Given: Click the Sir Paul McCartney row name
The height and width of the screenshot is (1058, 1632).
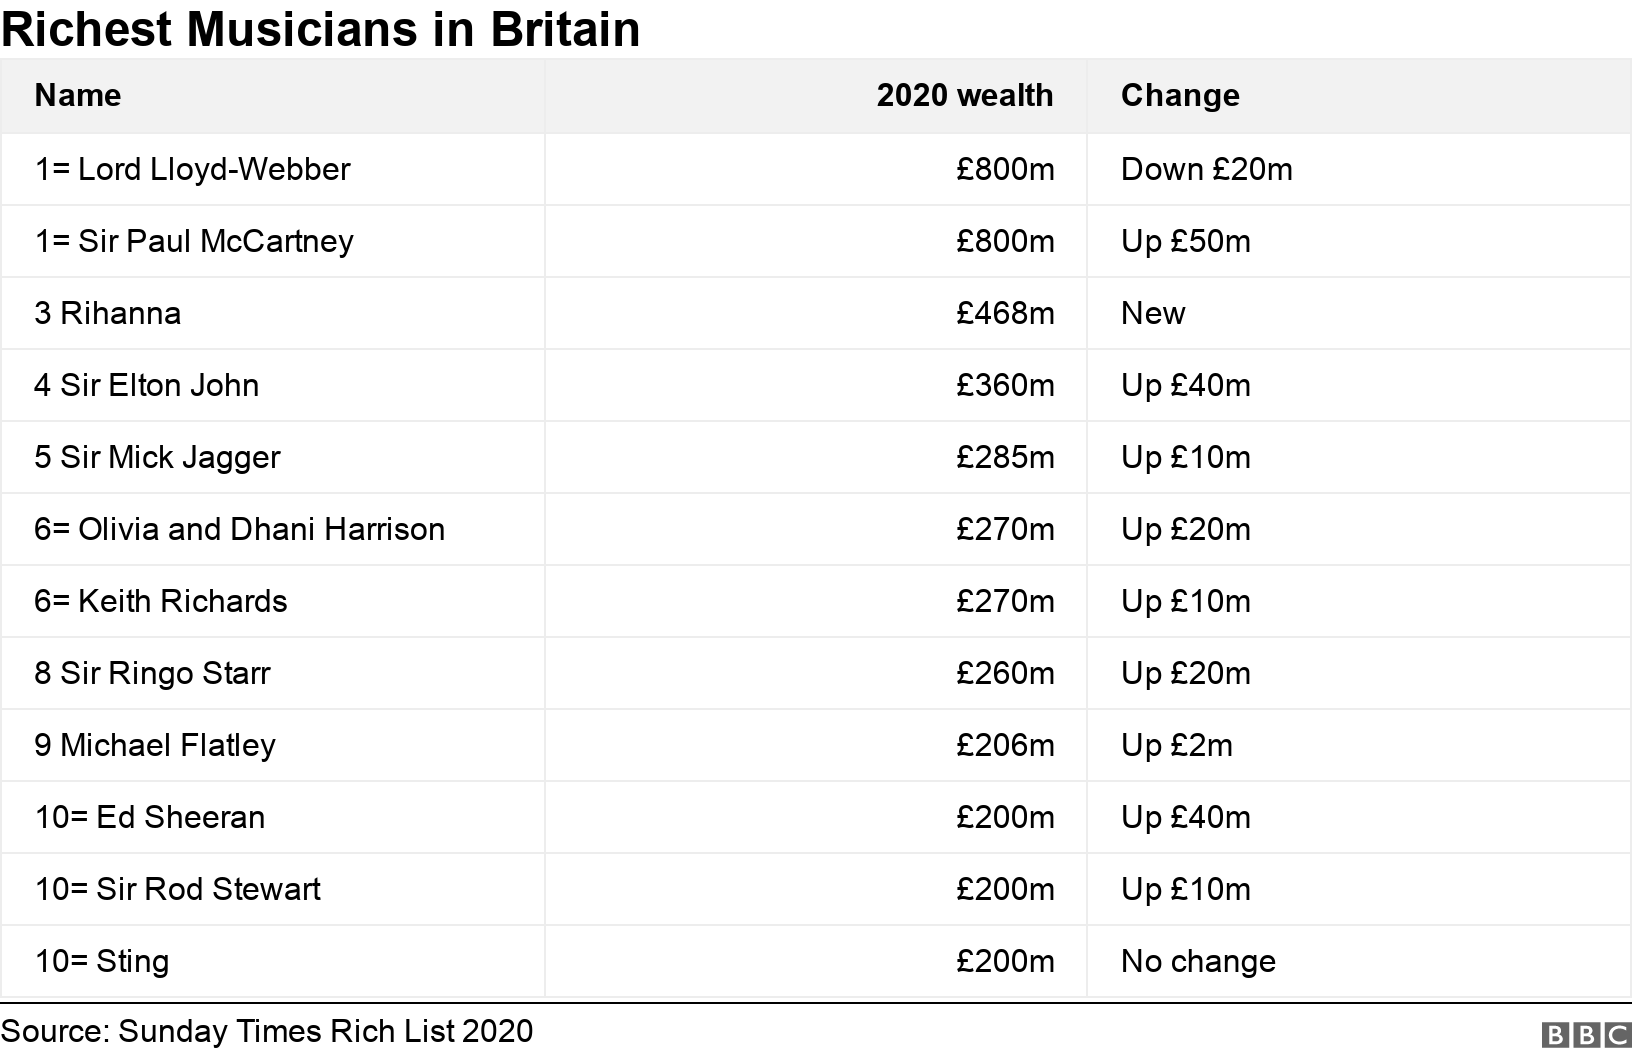Looking at the screenshot, I should coord(194,241).
